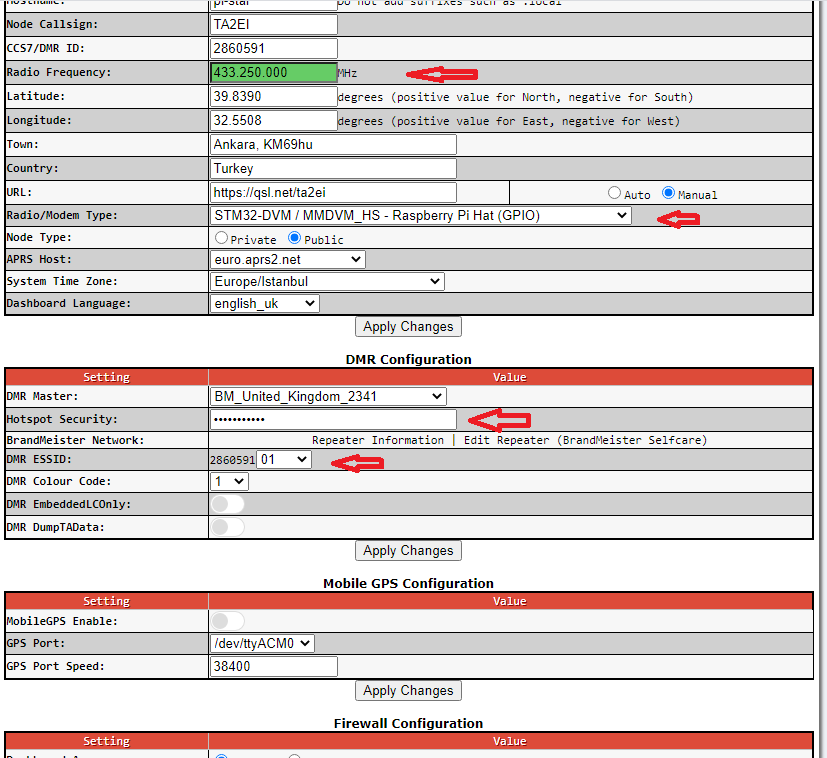827x758 pixels.
Task: Click the System Time Zone label
Action: (x=62, y=281)
